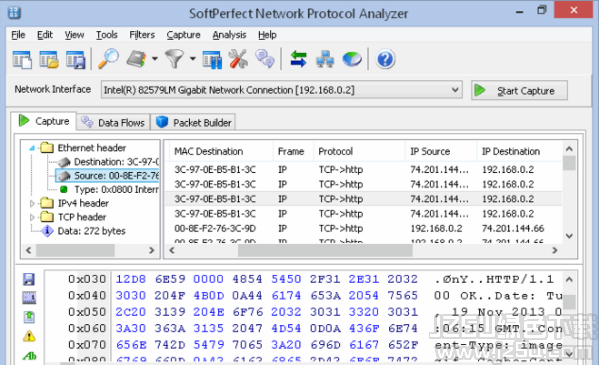Click the Start Capture button
599x365 pixels.
pos(519,91)
